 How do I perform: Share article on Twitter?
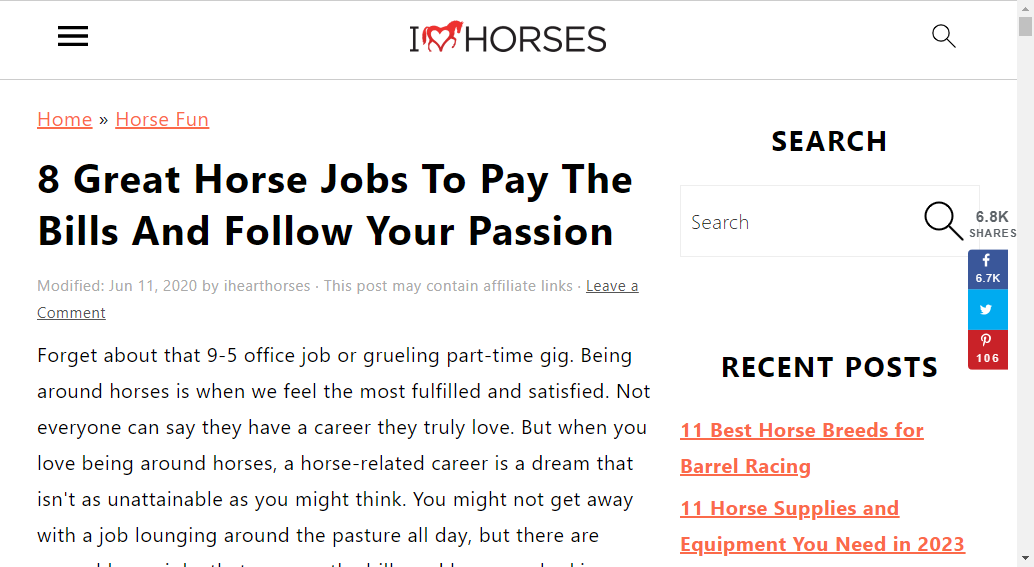[987, 309]
